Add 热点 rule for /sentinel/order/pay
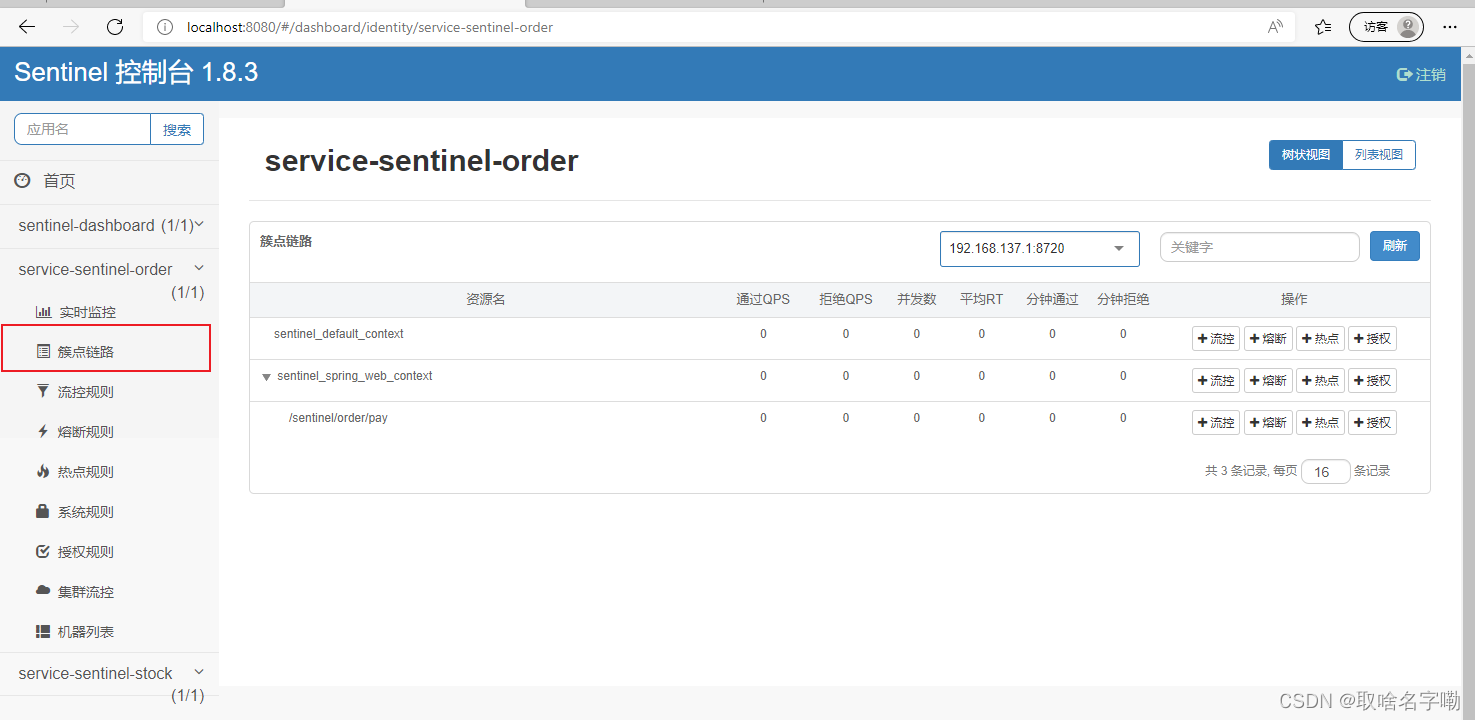The height and width of the screenshot is (720, 1475). [x=1320, y=423]
